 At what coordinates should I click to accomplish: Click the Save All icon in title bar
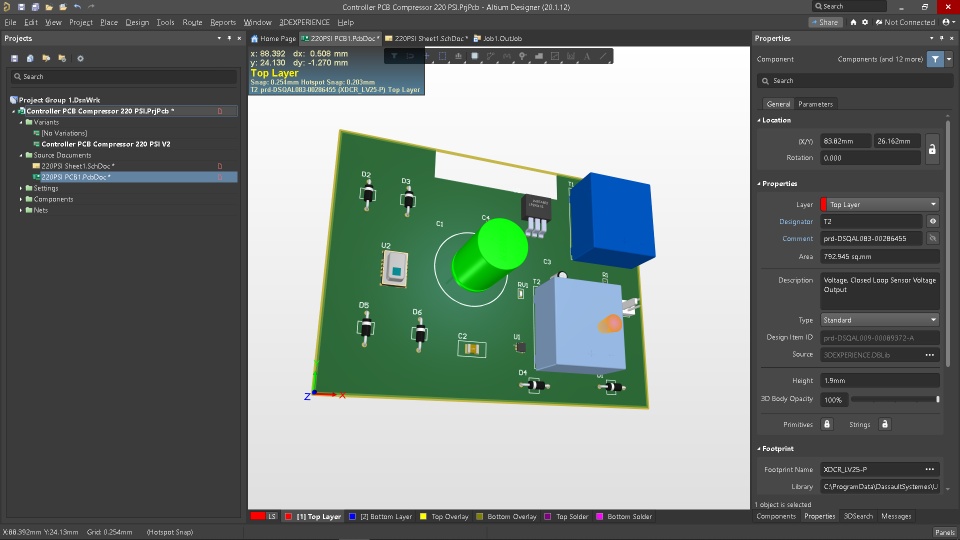35,7
